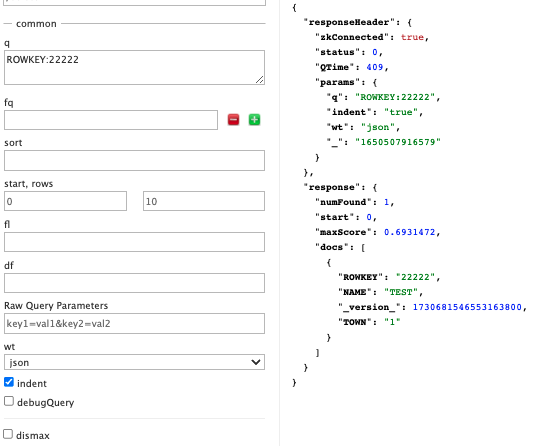Enable the dismax checkbox
This screenshot has height=446, width=554.
pos(8,434)
